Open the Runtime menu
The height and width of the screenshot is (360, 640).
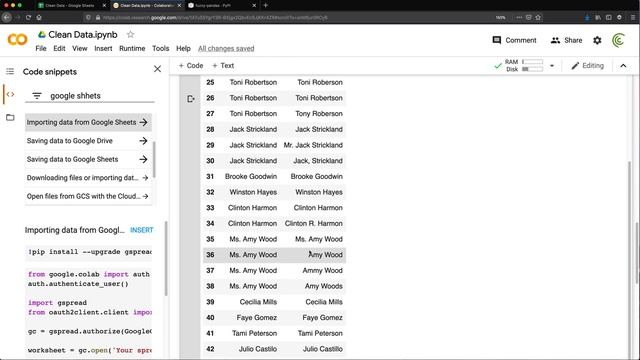132,48
